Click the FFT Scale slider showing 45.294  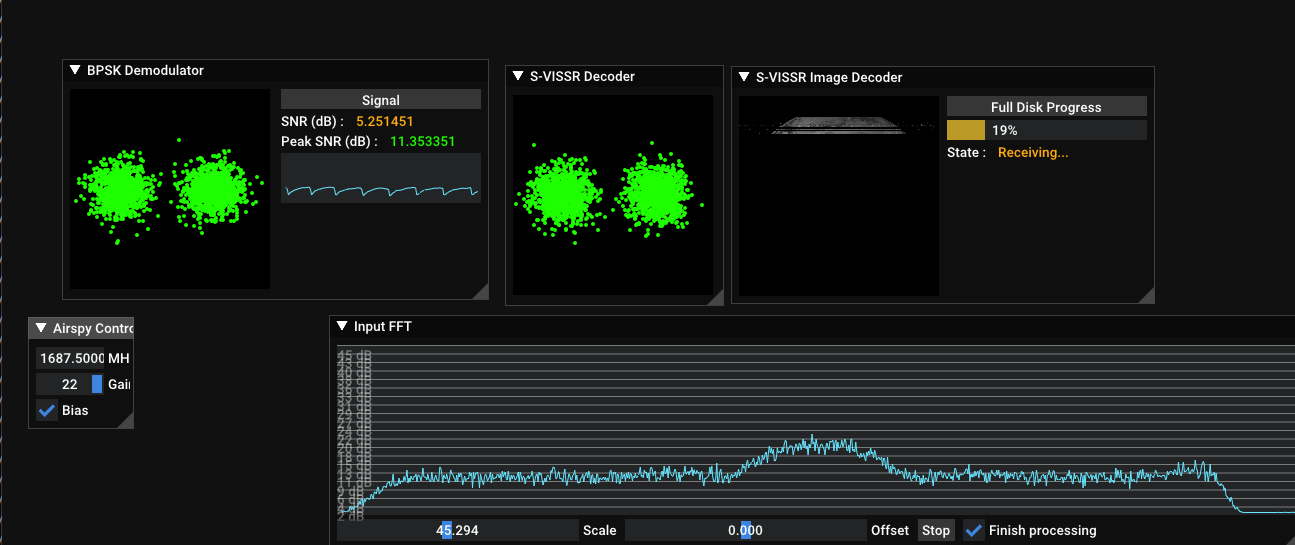(x=457, y=531)
